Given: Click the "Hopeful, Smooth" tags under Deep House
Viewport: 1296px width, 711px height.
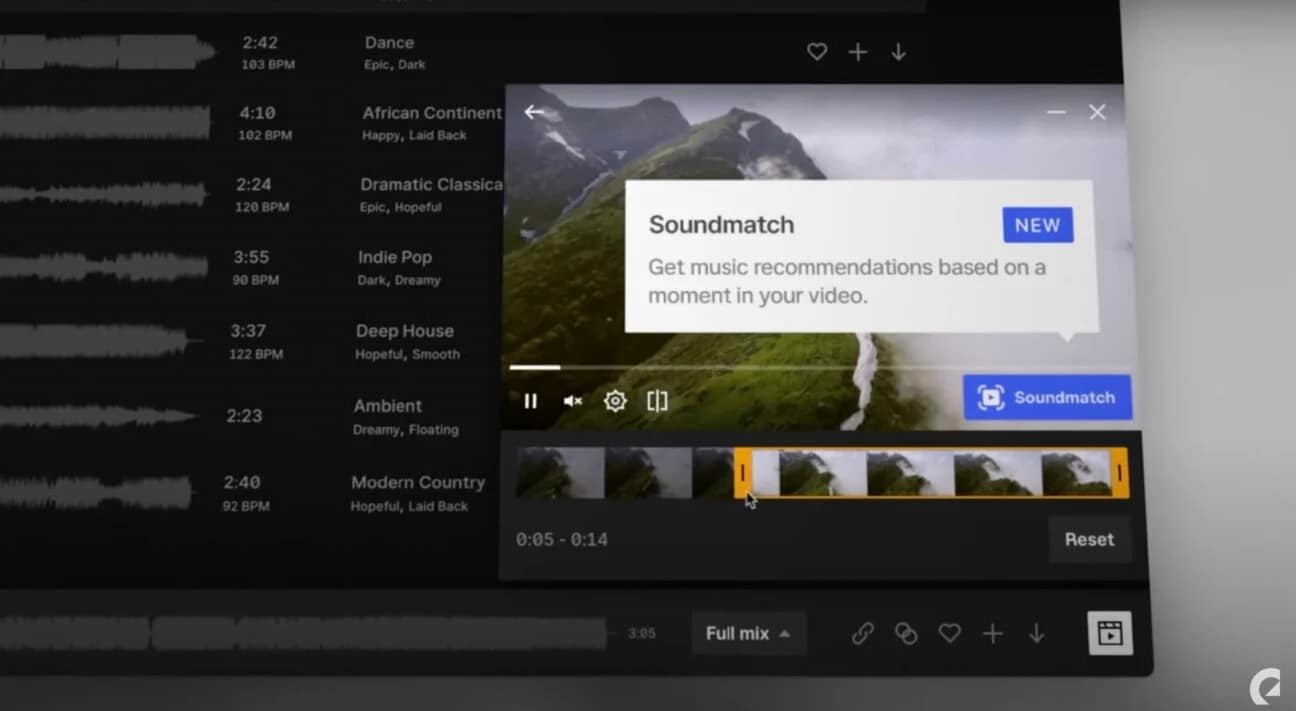Looking at the screenshot, I should click(x=407, y=354).
